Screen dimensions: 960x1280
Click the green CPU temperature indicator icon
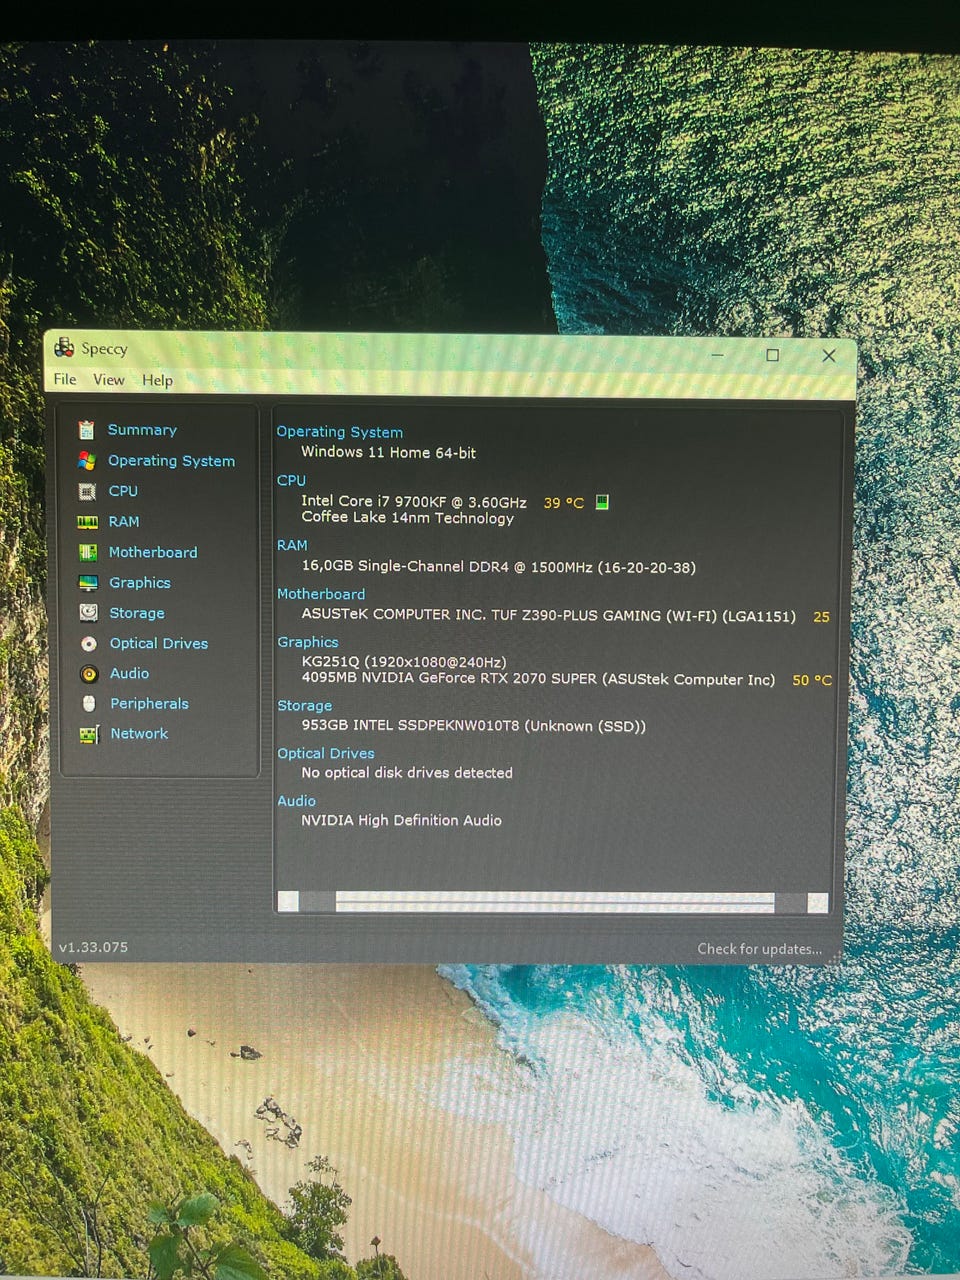point(602,502)
